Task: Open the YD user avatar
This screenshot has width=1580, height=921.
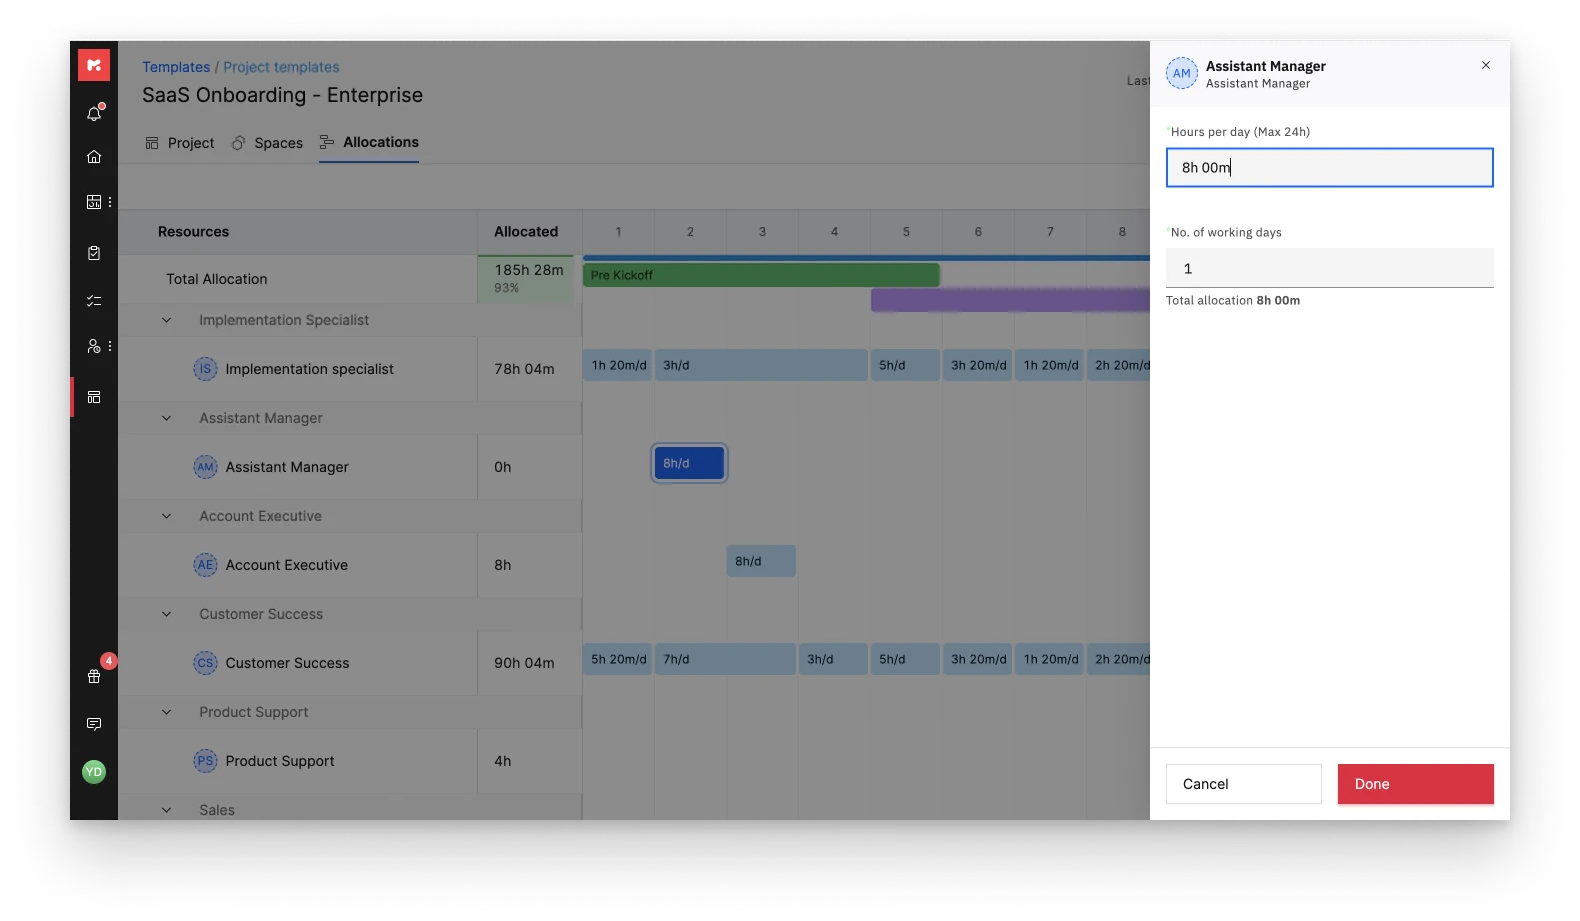Action: point(94,771)
